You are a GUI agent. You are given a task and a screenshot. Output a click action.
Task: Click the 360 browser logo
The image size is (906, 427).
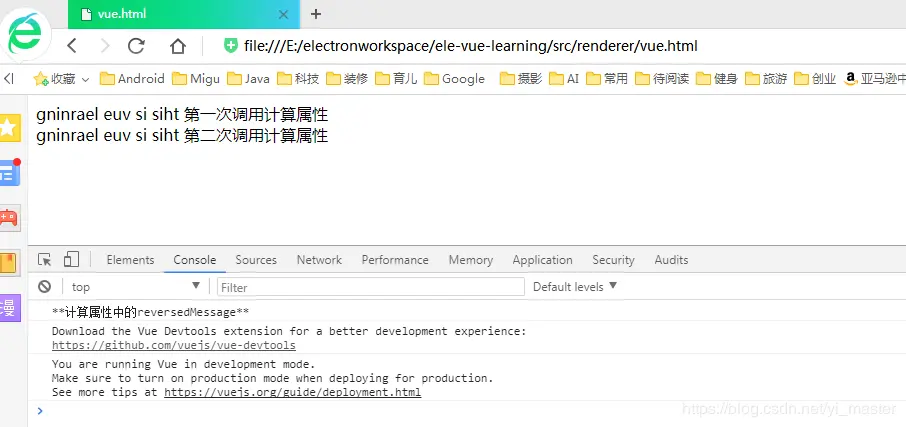[x=25, y=33]
